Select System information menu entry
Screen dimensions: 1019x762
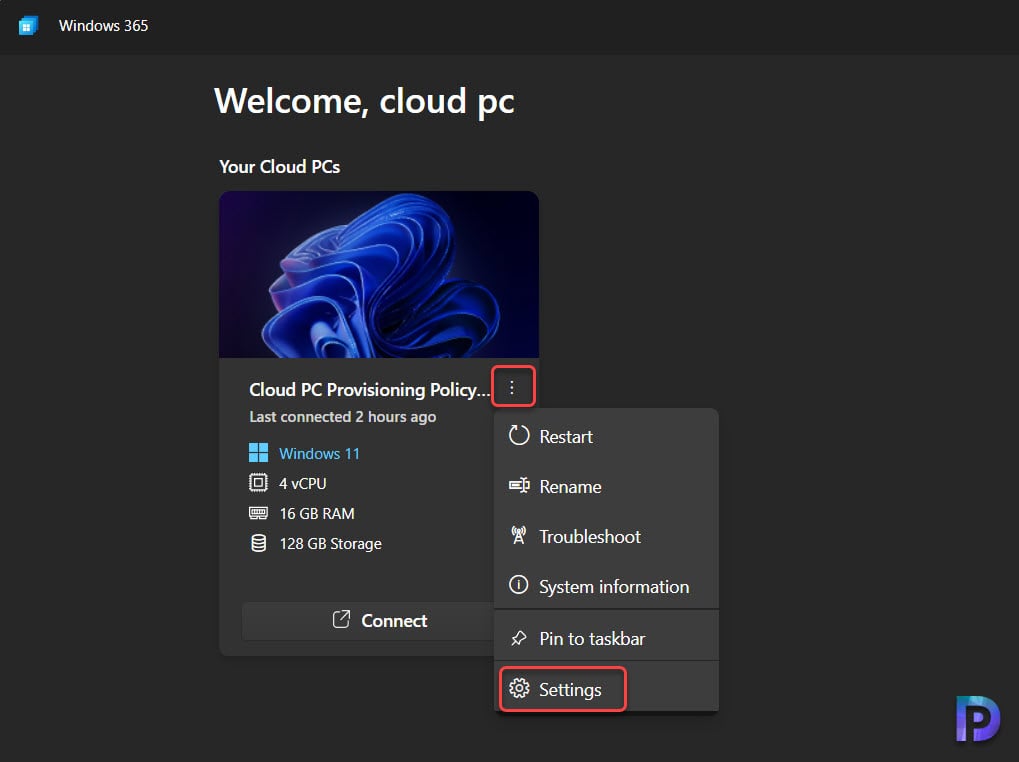click(x=606, y=587)
